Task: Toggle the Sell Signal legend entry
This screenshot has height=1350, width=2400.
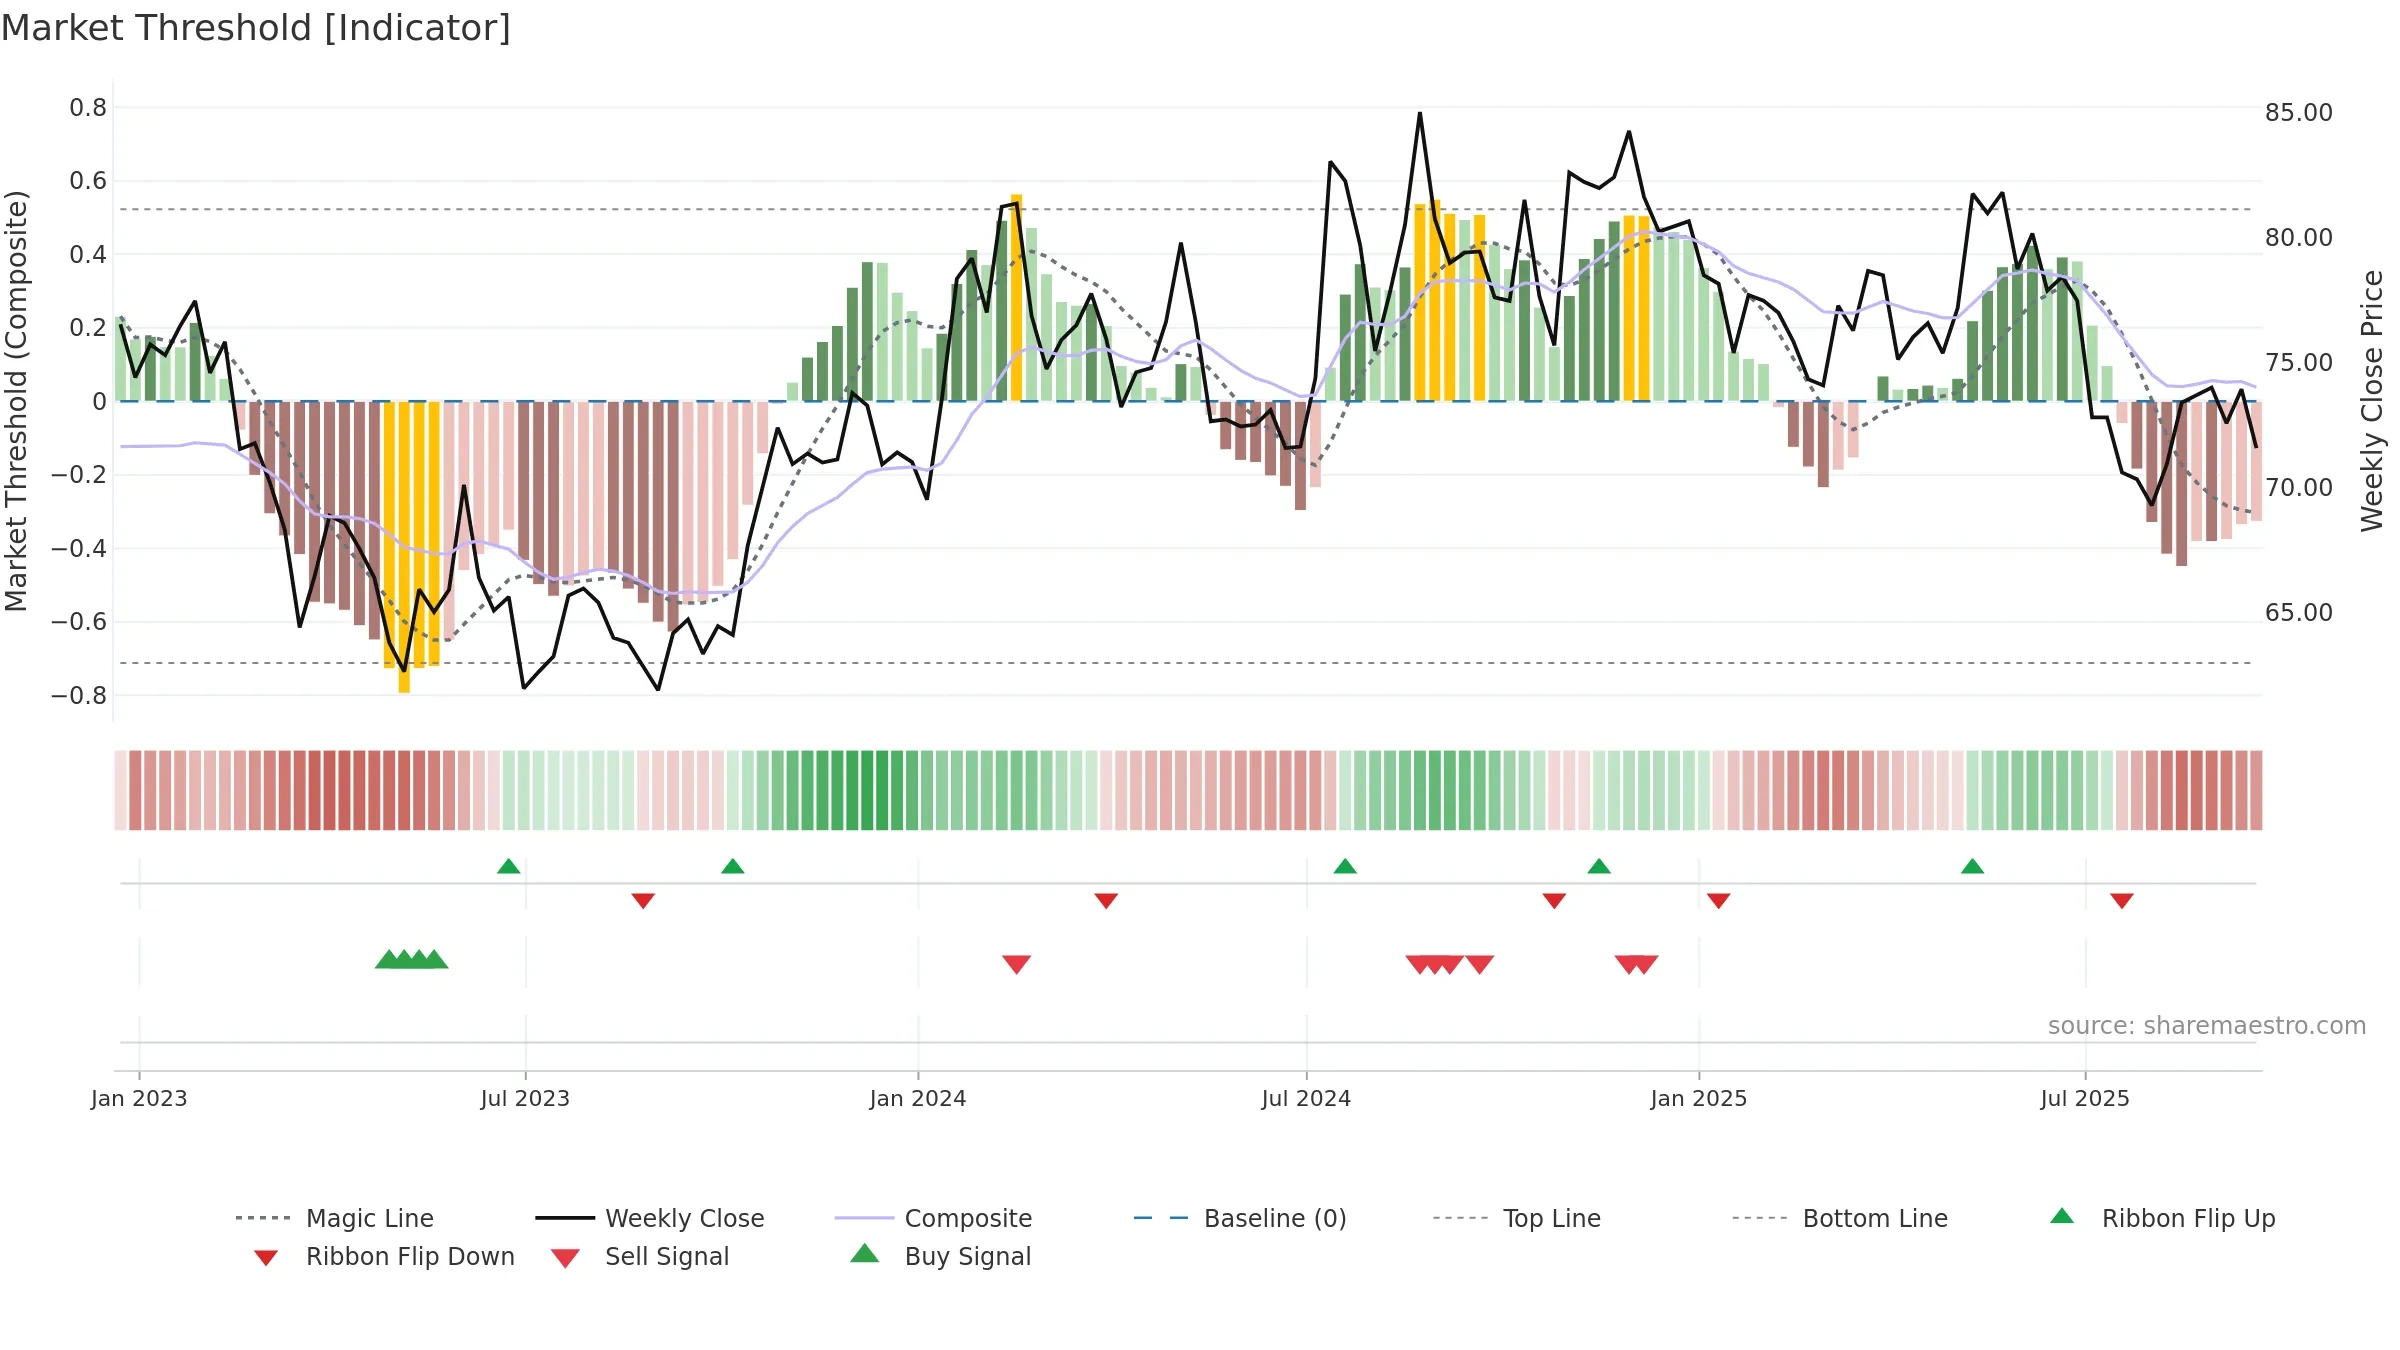Action: point(640,1256)
